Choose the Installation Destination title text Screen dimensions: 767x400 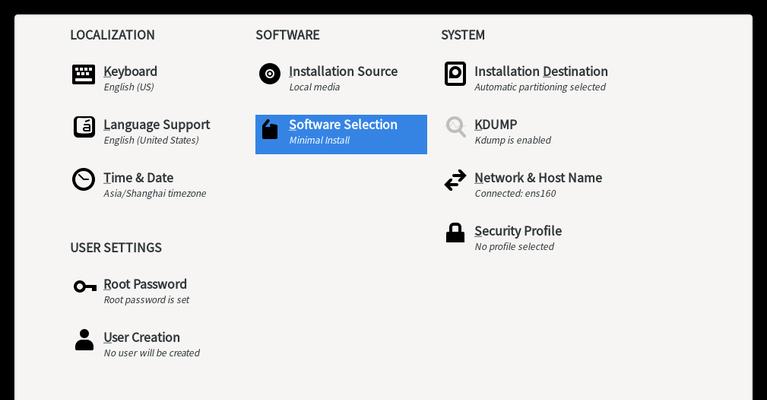point(541,71)
